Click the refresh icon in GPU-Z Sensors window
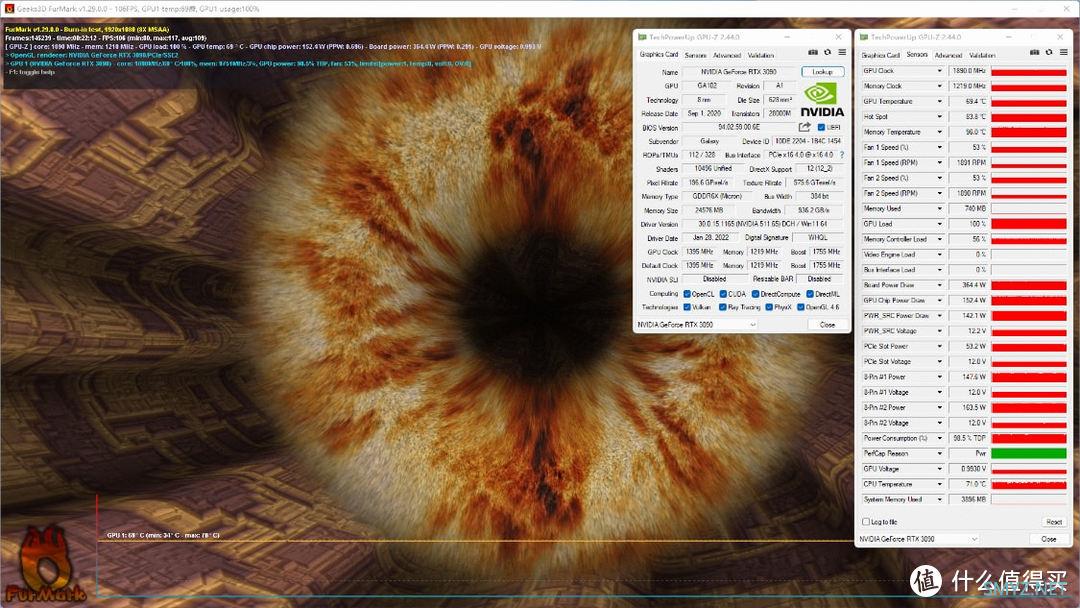Viewport: 1080px width, 608px height. [1049, 52]
